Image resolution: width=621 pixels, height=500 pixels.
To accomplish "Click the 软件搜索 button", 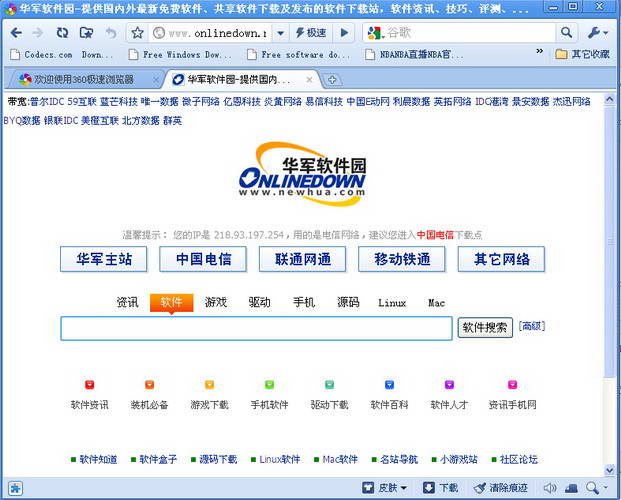I will click(485, 328).
